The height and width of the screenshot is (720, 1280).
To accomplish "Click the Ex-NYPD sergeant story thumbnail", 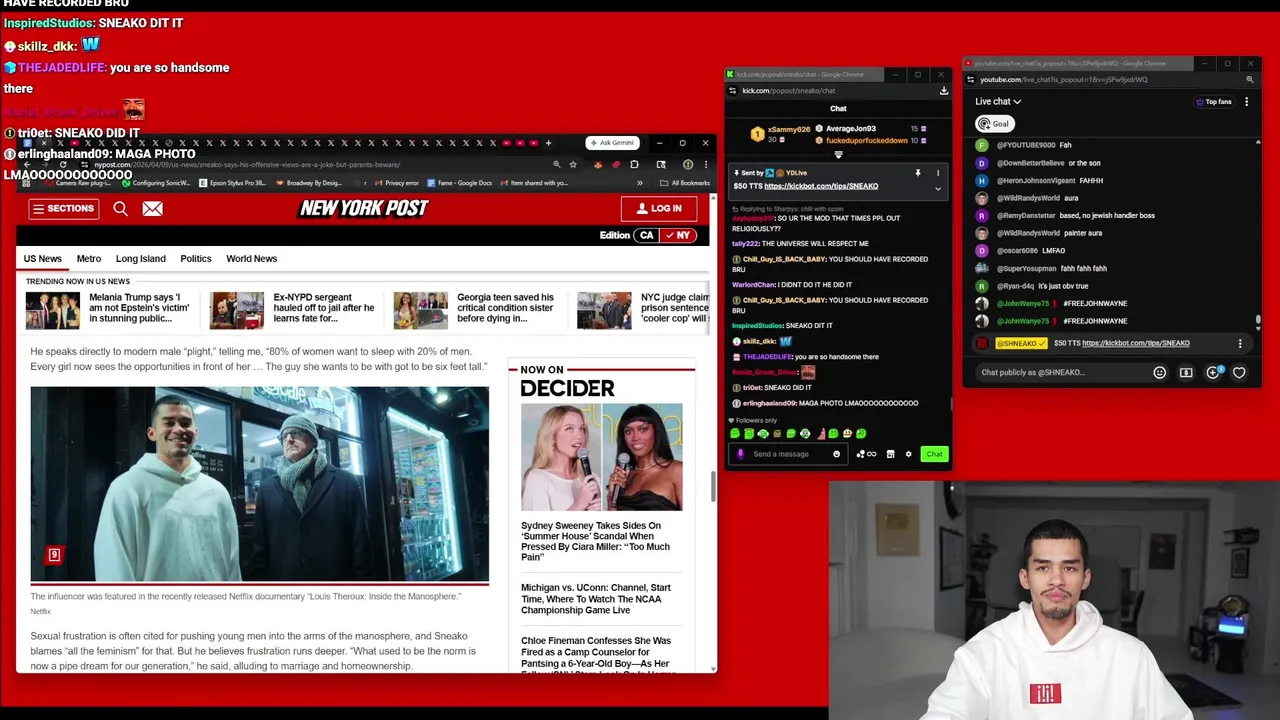I will coord(237,310).
